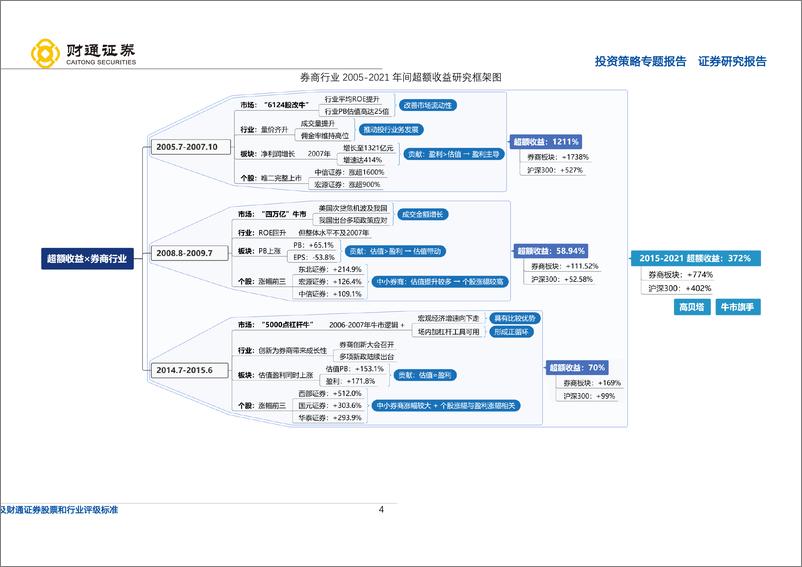The height and width of the screenshot is (567, 802).
Task: Click '宏观经济增速向下走' text
Action: [x=449, y=318]
